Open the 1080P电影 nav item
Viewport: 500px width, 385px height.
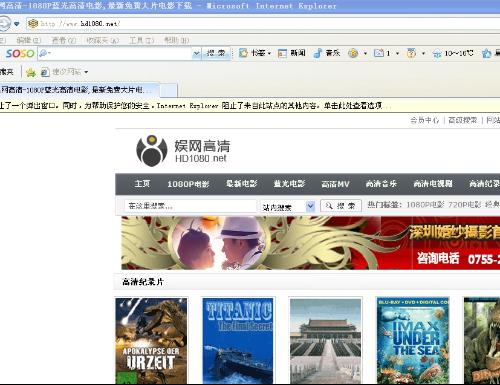click(x=188, y=184)
